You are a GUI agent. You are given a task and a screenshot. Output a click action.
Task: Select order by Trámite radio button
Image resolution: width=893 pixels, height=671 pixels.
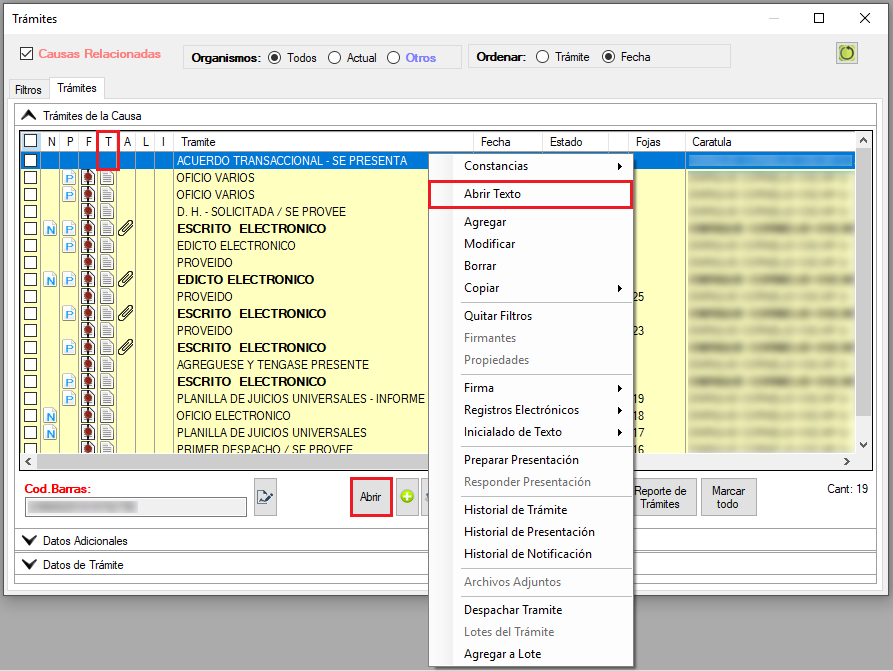(543, 57)
